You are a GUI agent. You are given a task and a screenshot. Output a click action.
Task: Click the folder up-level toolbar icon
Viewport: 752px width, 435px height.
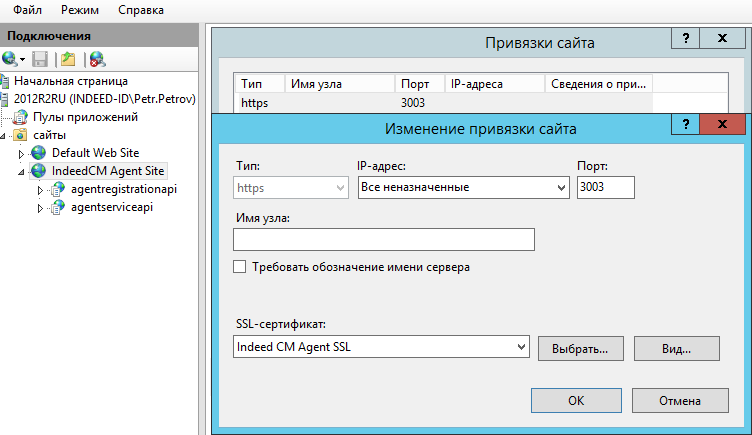[x=68, y=59]
